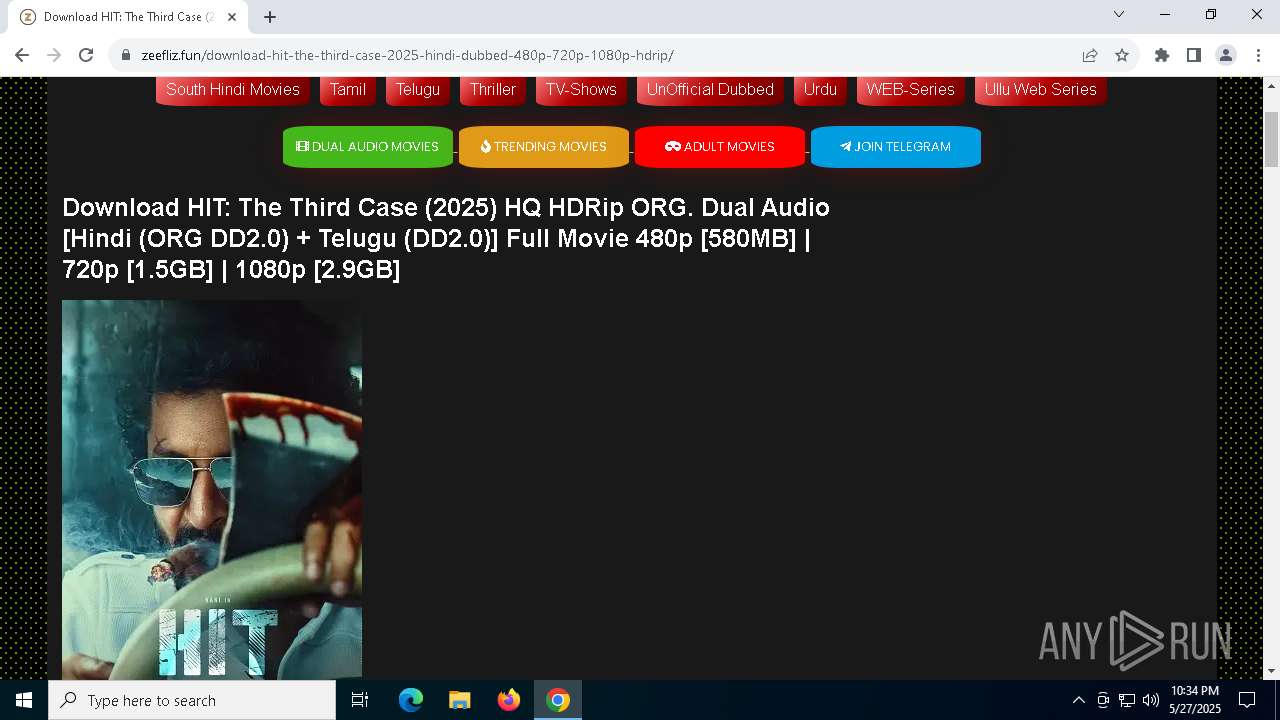1280x720 pixels.
Task: Click the scrollbar up arrow
Action: click(1271, 85)
